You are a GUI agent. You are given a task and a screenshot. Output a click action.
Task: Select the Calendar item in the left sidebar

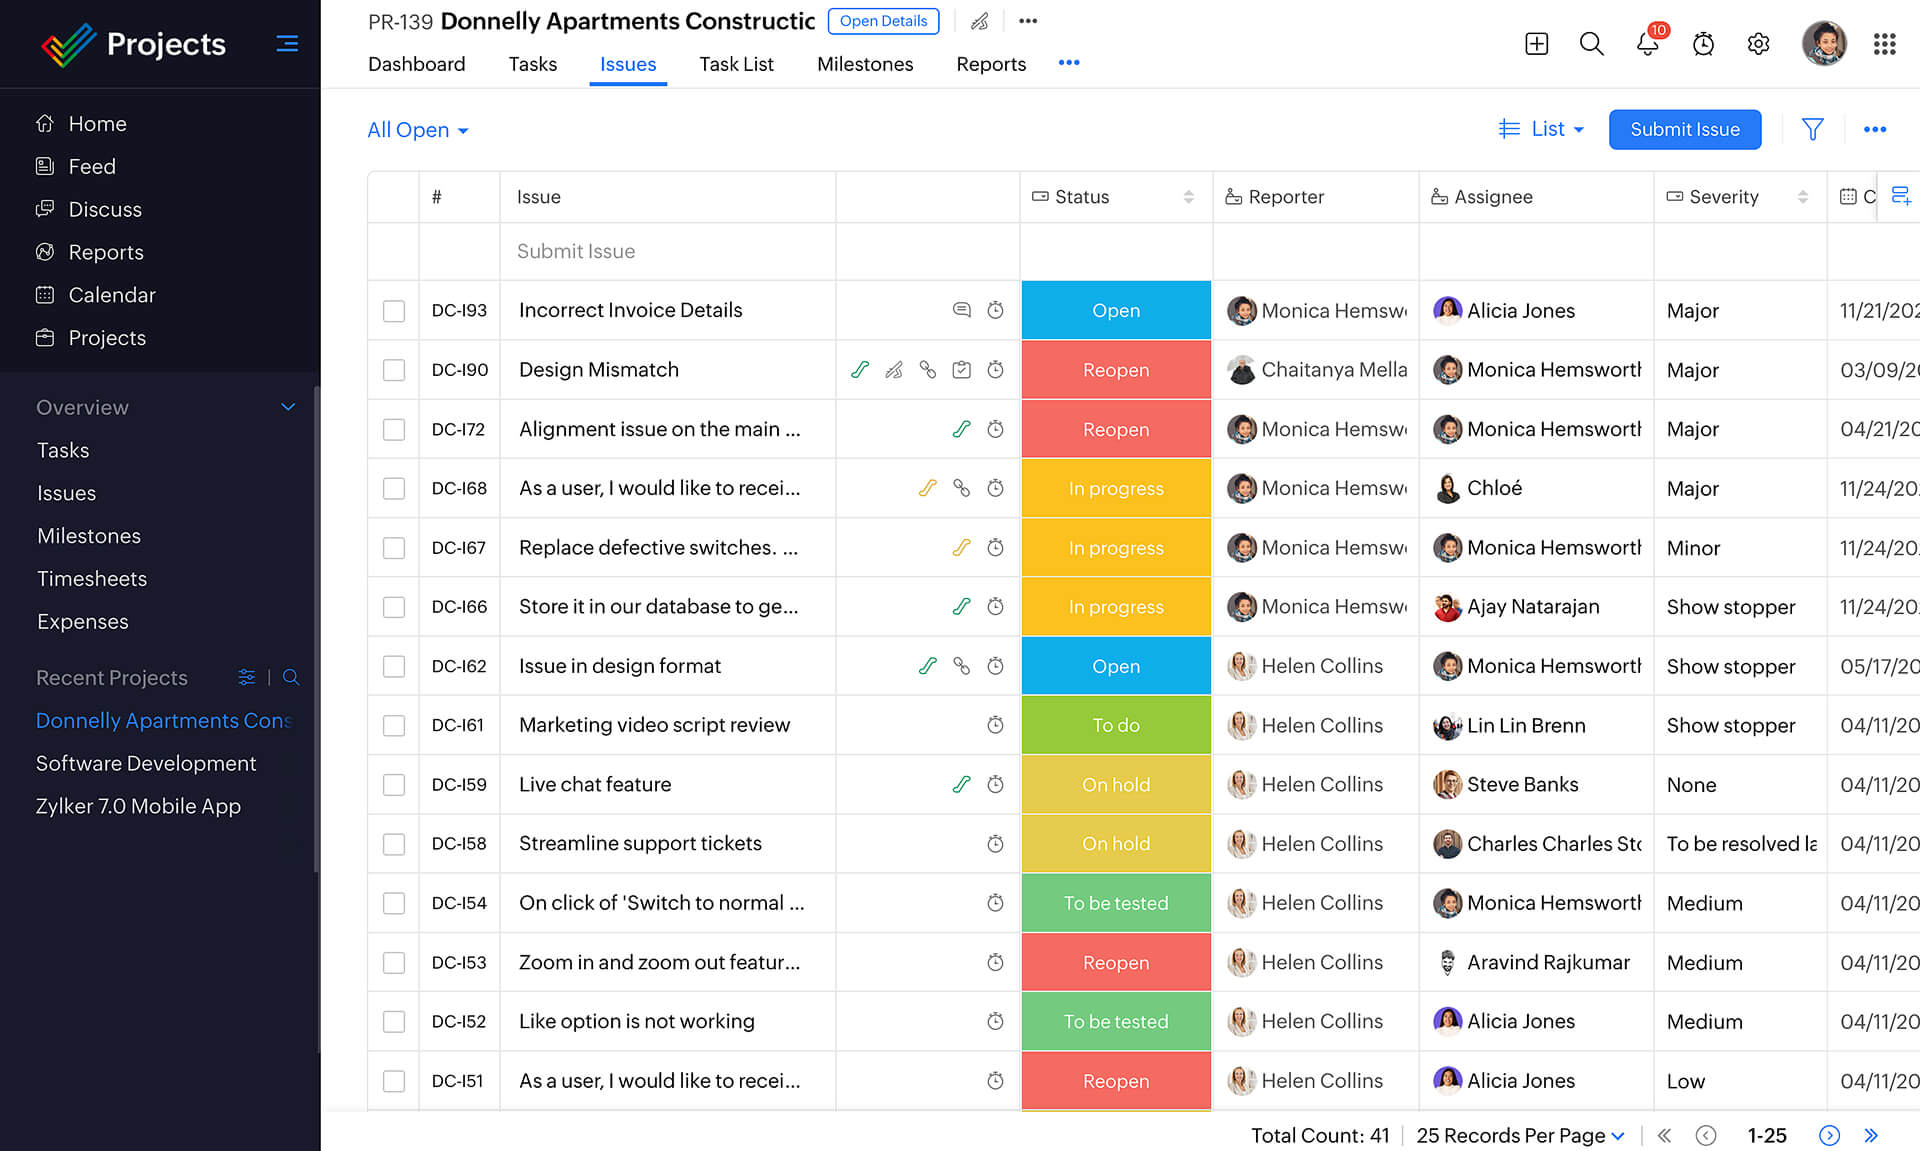[111, 294]
